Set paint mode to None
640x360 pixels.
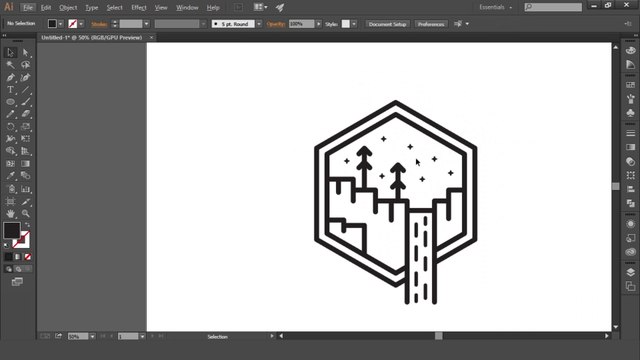point(27,257)
